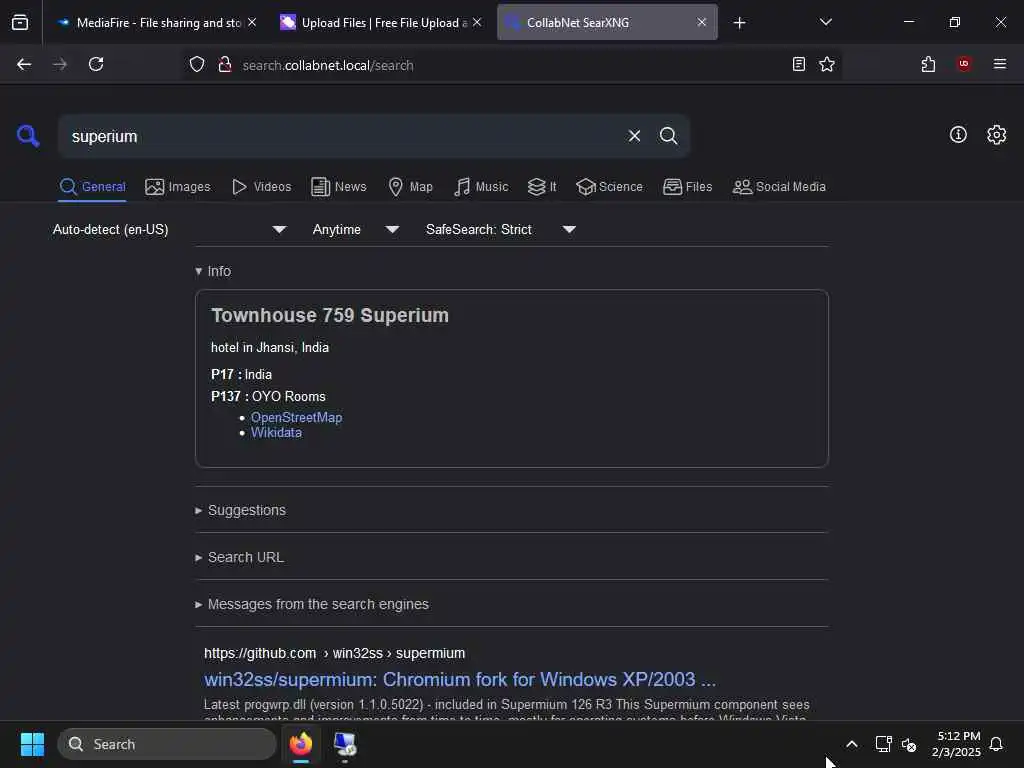Open the computer app taskbar icon
The width and height of the screenshot is (1024, 768).
345,744
